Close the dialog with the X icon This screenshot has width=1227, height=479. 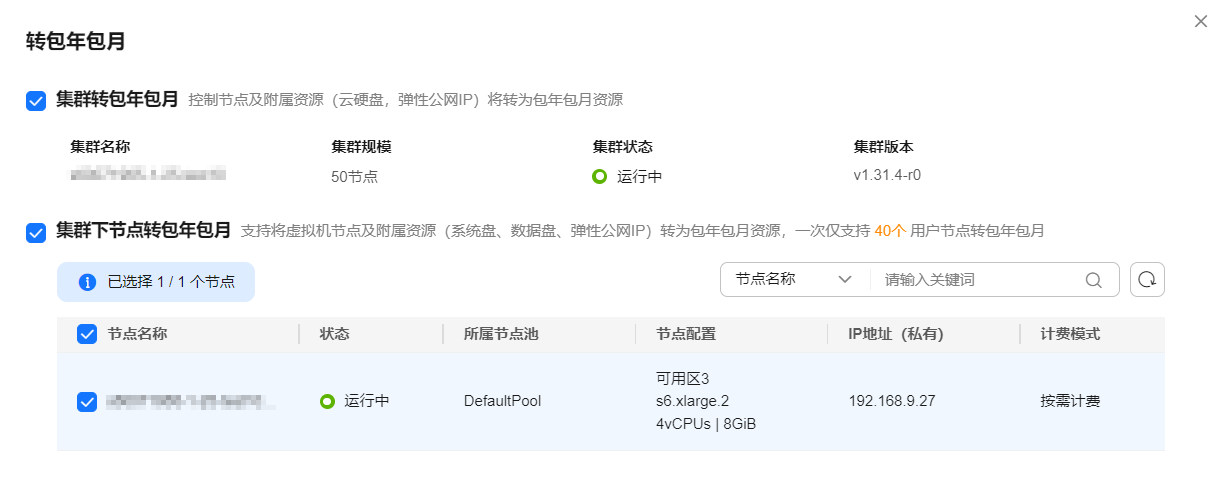[x=1201, y=21]
